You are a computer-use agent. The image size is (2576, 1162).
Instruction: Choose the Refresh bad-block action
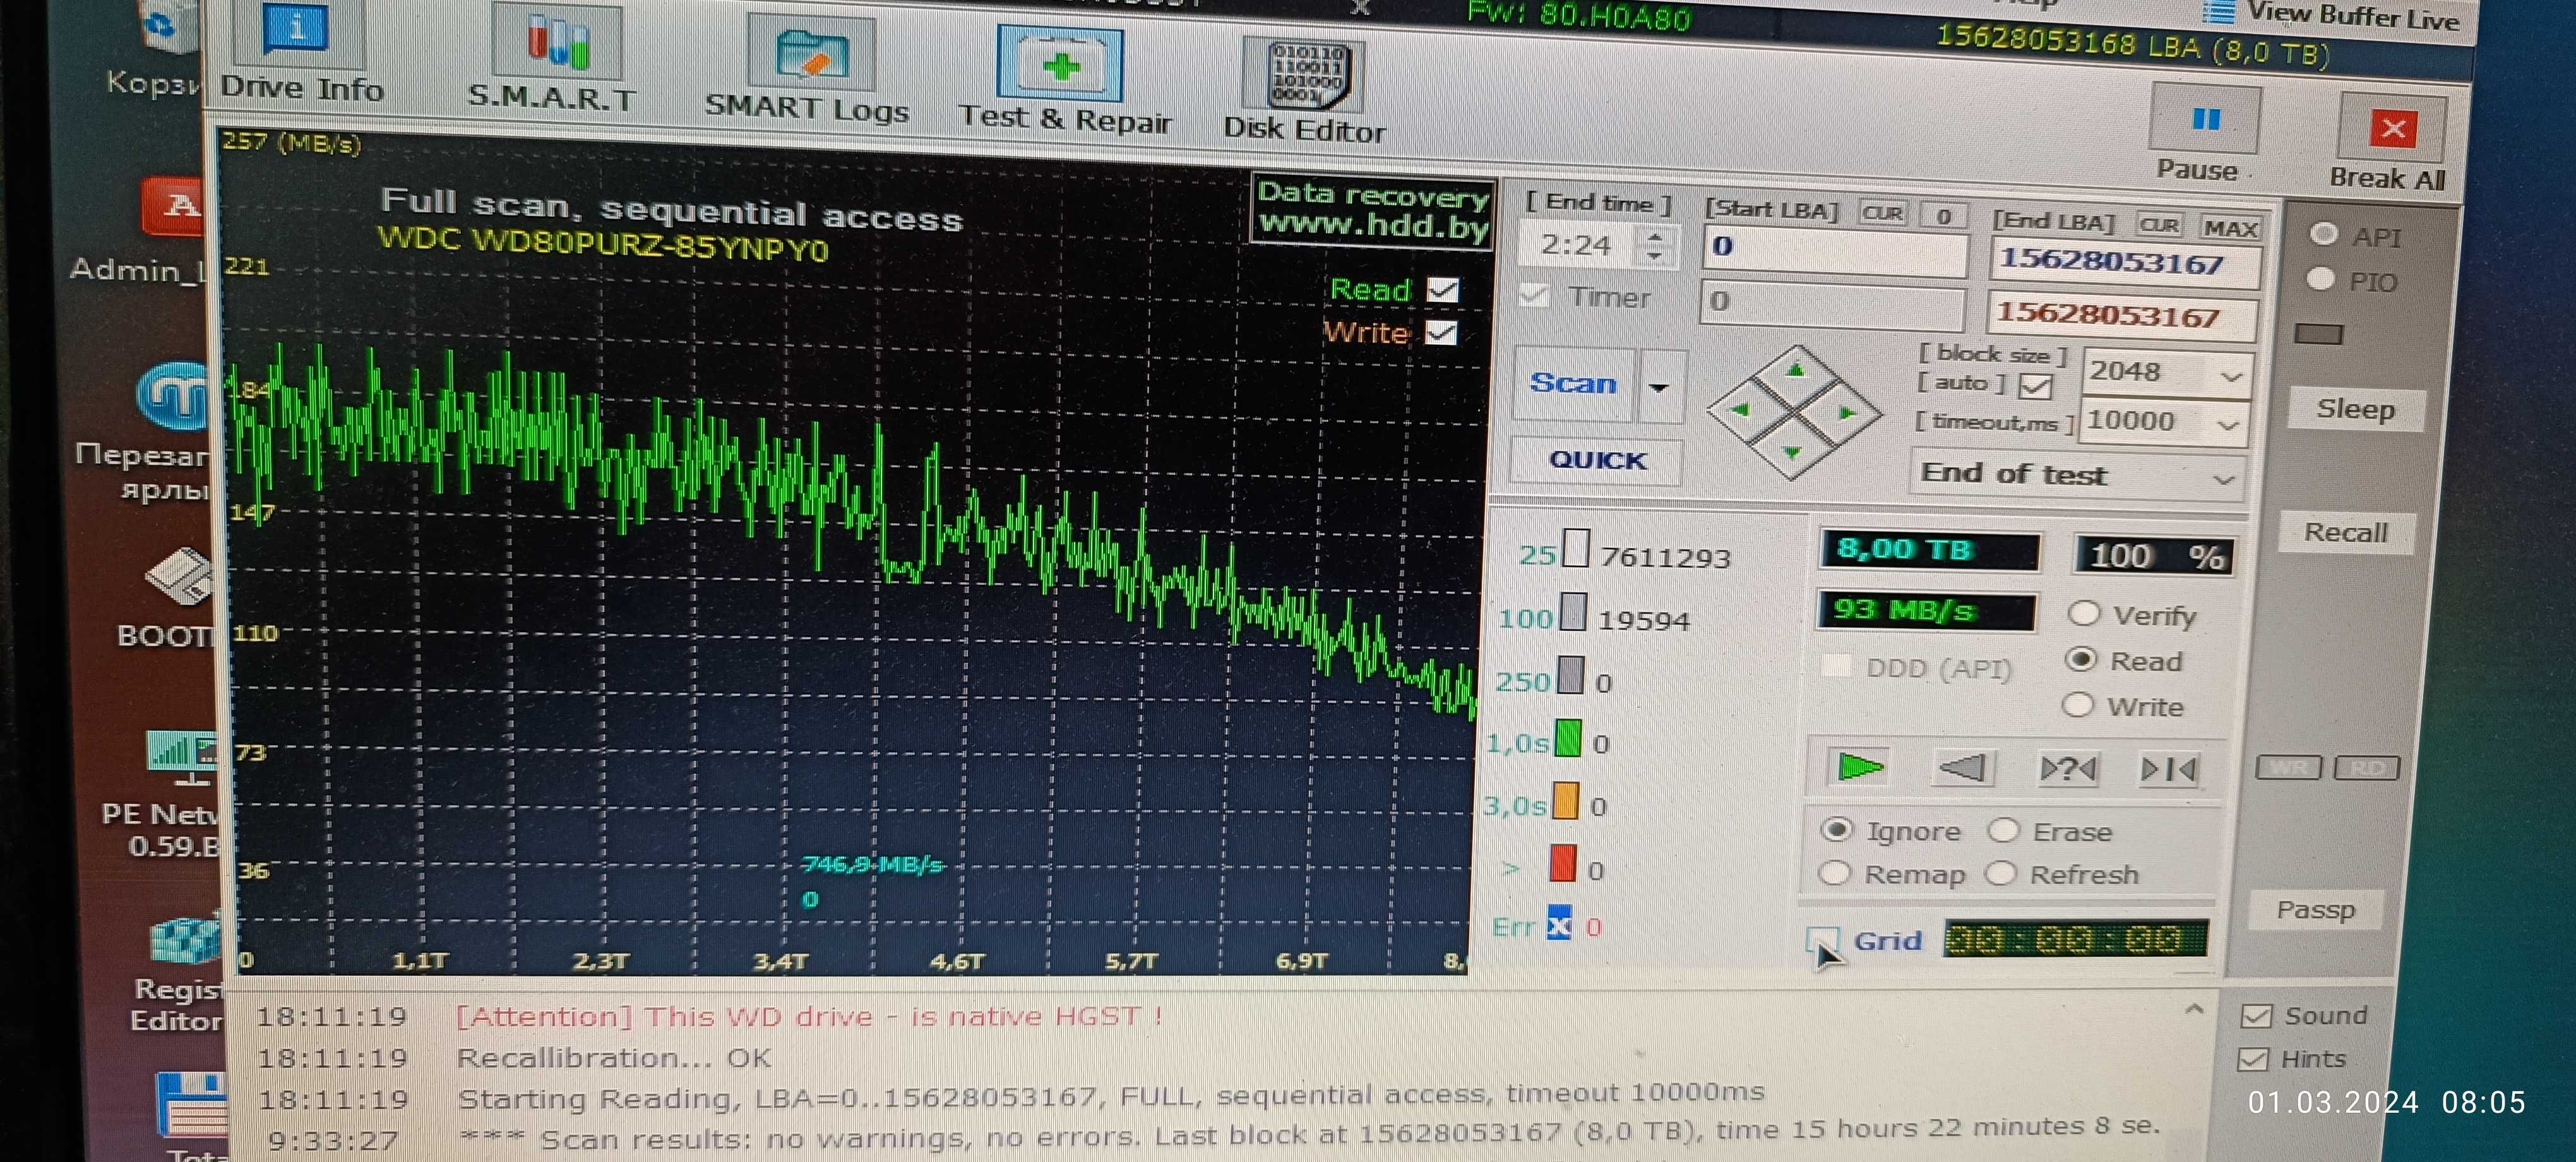coord(2000,873)
